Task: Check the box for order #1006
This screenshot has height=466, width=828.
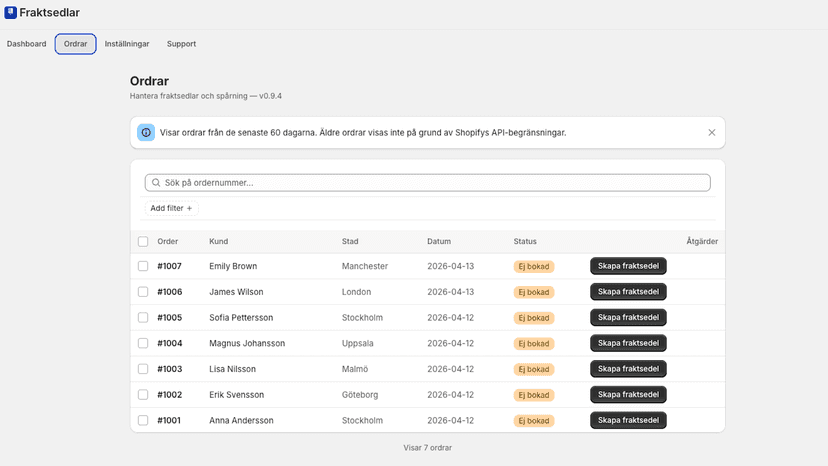Action: click(x=143, y=292)
